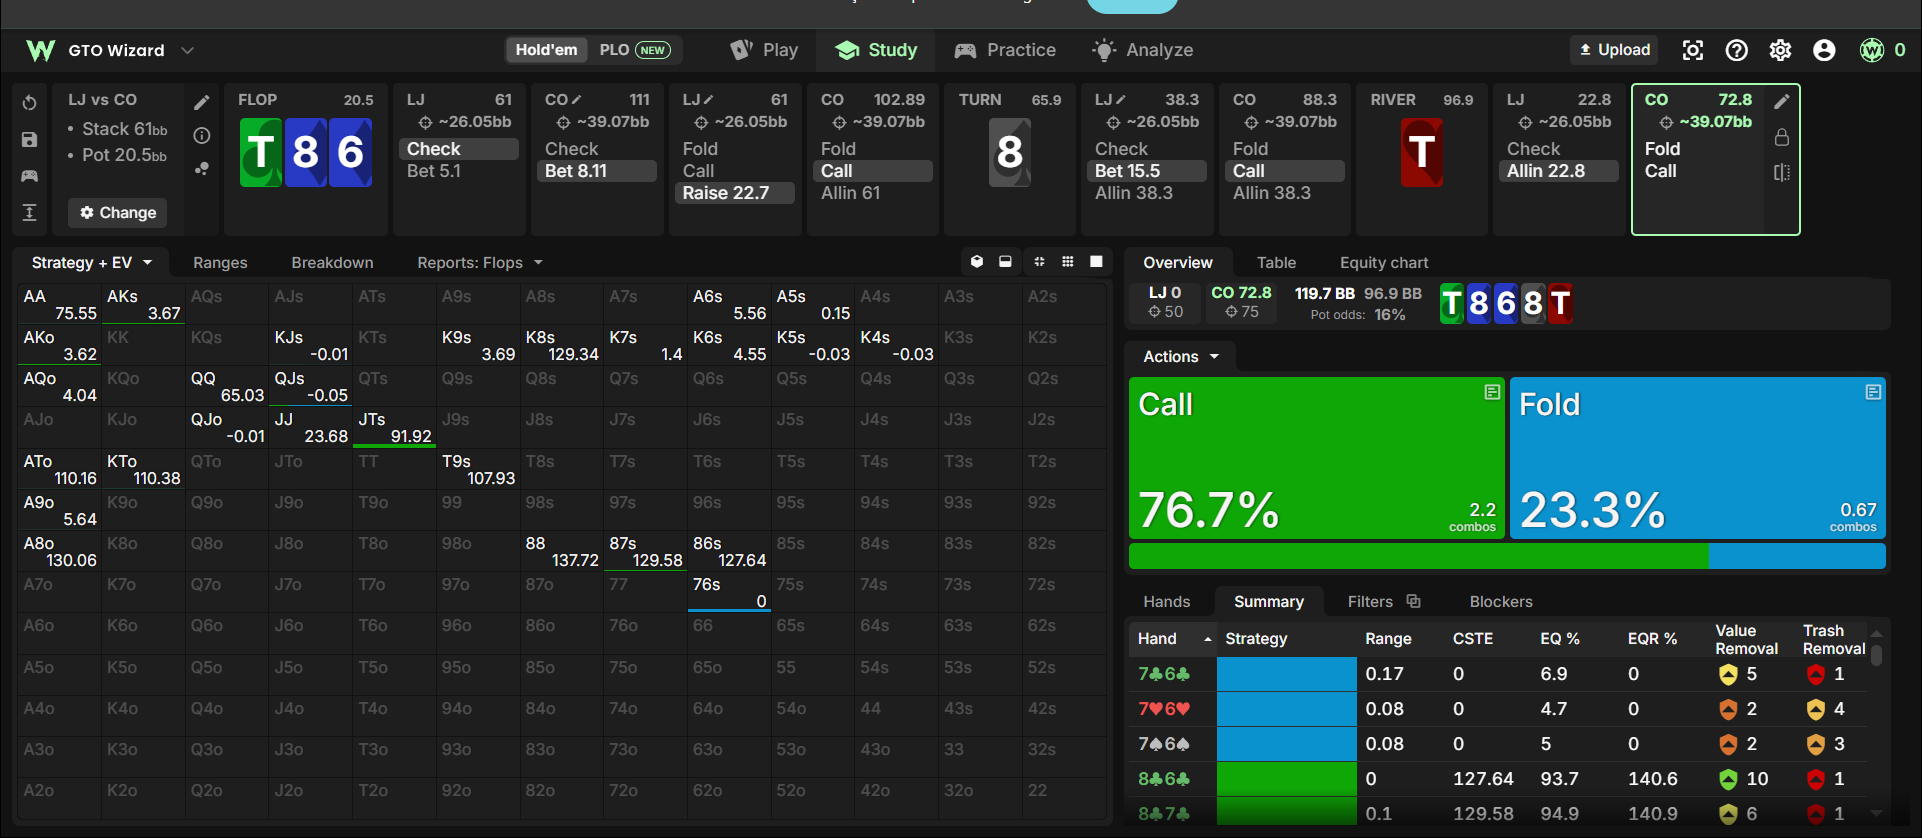Click the Upload button
Viewport: 1922px width, 838px height.
click(1615, 50)
